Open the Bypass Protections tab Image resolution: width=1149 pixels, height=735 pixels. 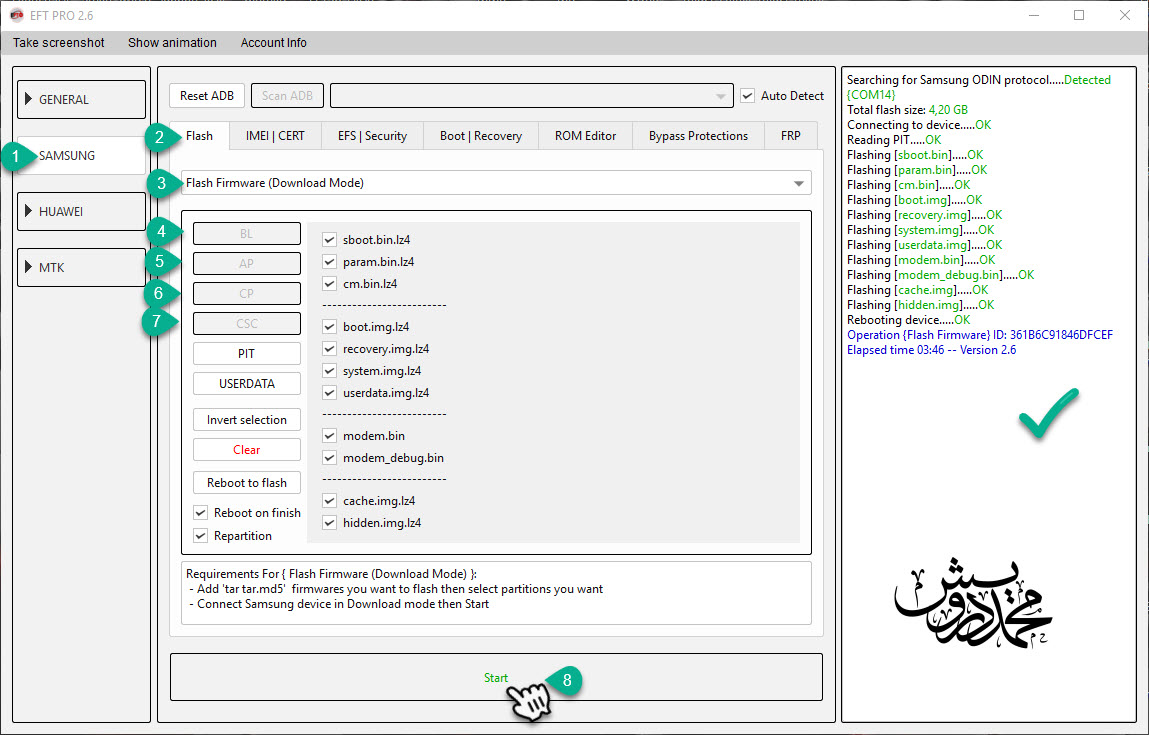click(x=698, y=136)
